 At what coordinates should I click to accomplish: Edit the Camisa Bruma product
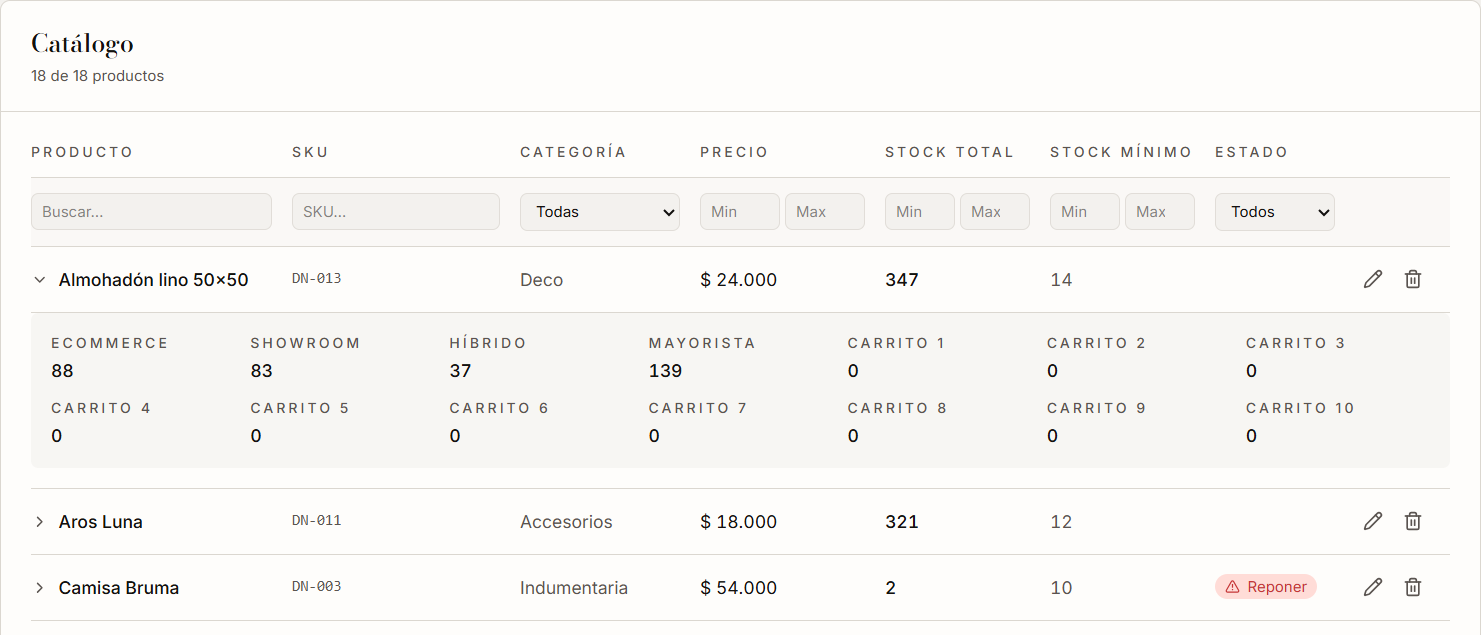[x=1373, y=587]
